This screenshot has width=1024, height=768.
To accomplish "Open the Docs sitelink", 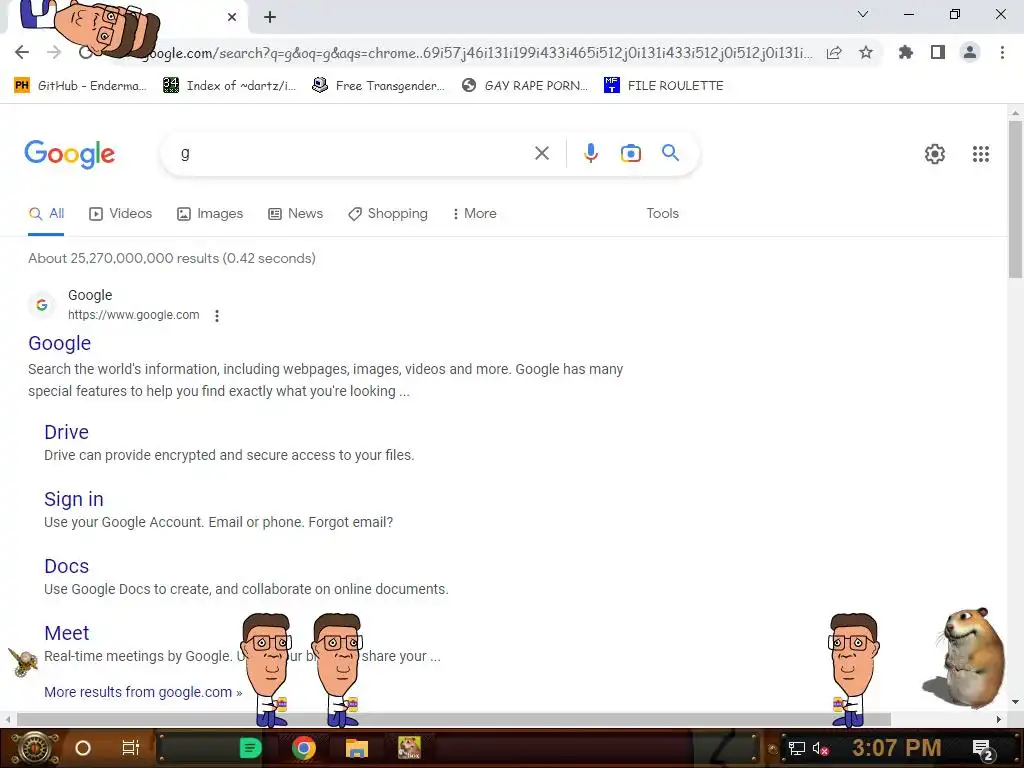I will click(66, 566).
